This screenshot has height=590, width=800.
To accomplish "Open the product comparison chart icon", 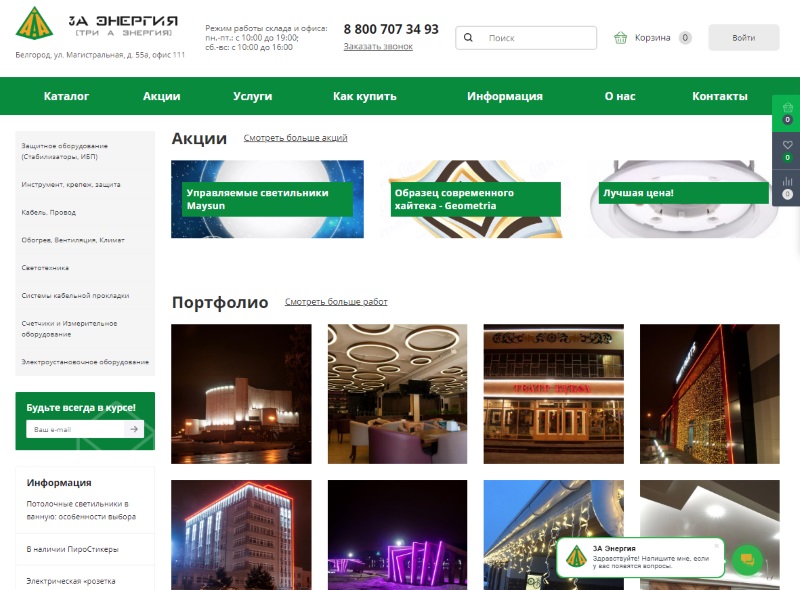I will [787, 183].
